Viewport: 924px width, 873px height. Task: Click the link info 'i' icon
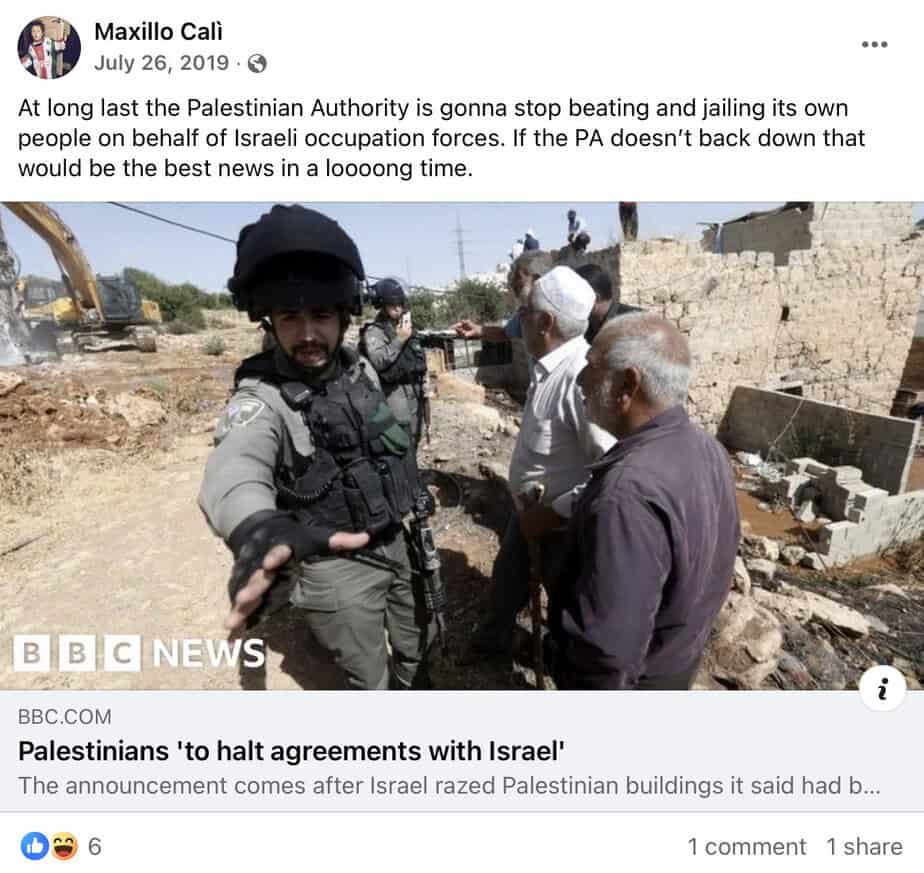pos(882,688)
